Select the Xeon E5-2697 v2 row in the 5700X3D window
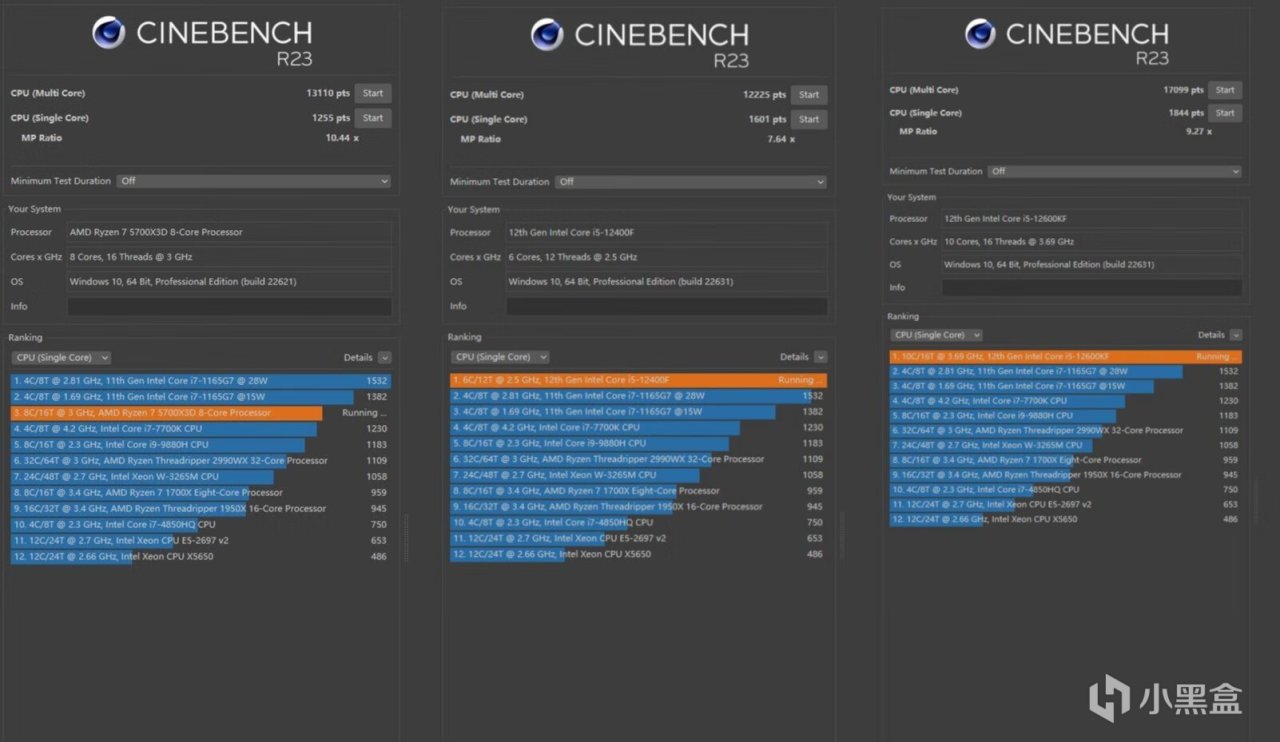 coord(200,540)
